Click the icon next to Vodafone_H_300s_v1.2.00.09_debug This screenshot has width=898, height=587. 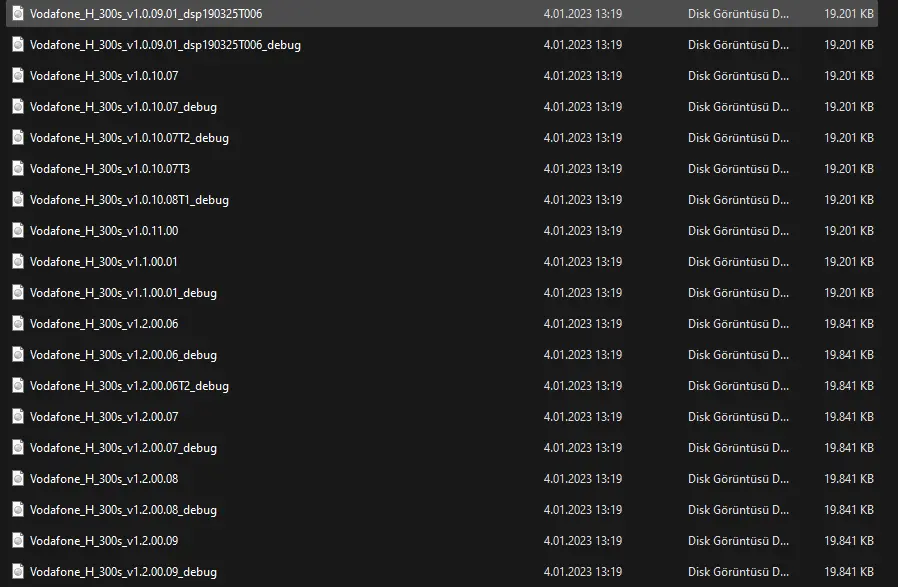18,571
